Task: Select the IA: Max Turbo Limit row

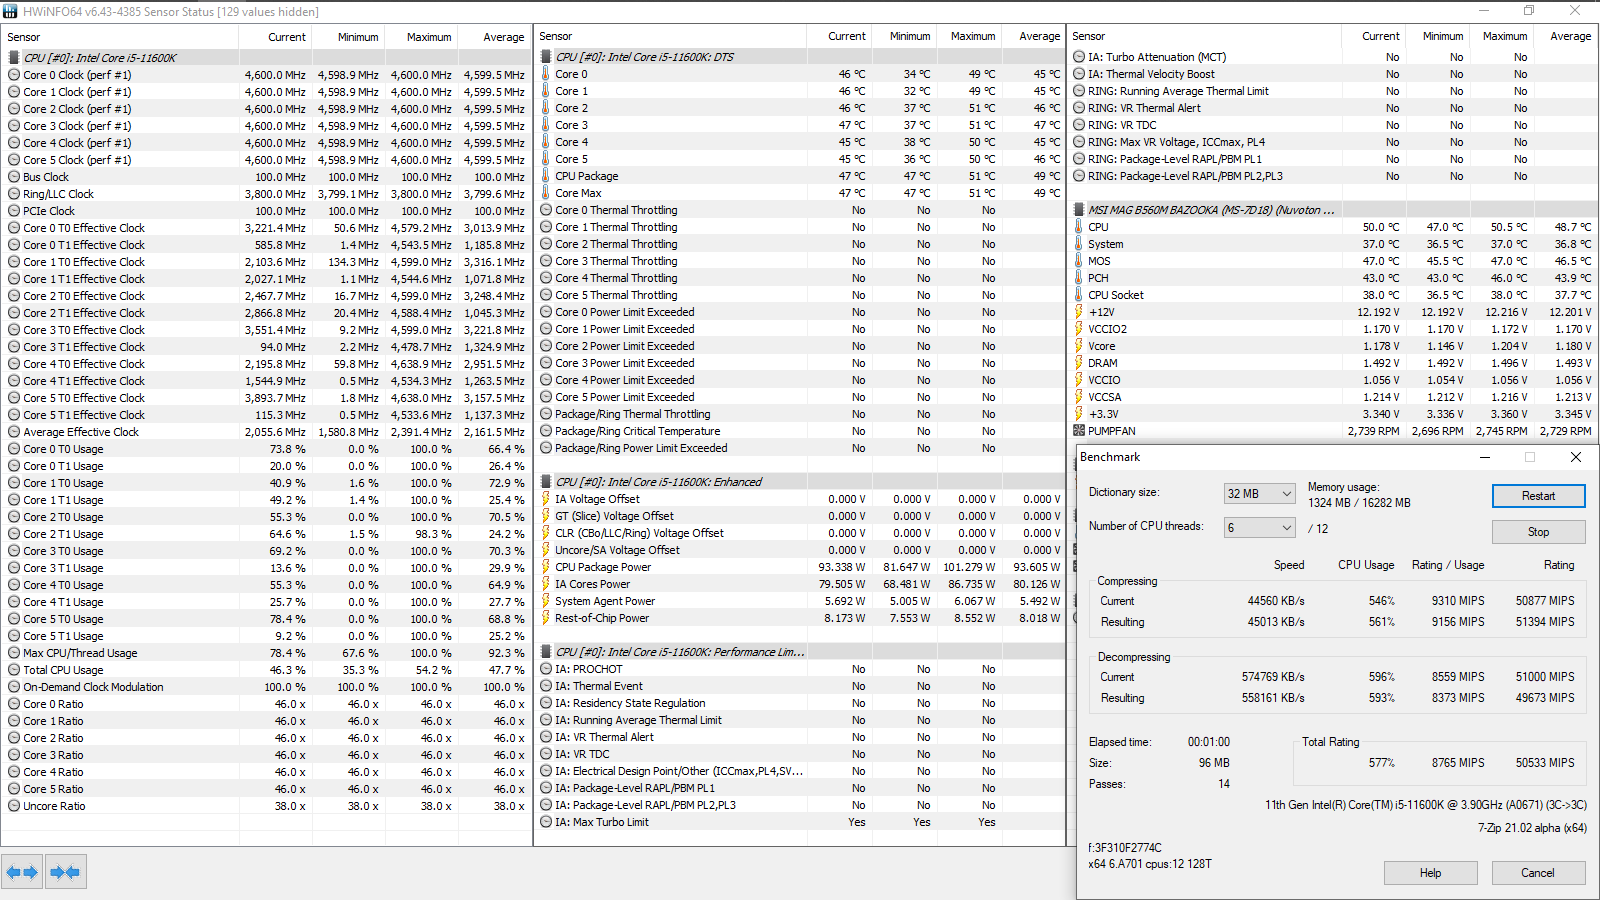Action: click(x=800, y=822)
